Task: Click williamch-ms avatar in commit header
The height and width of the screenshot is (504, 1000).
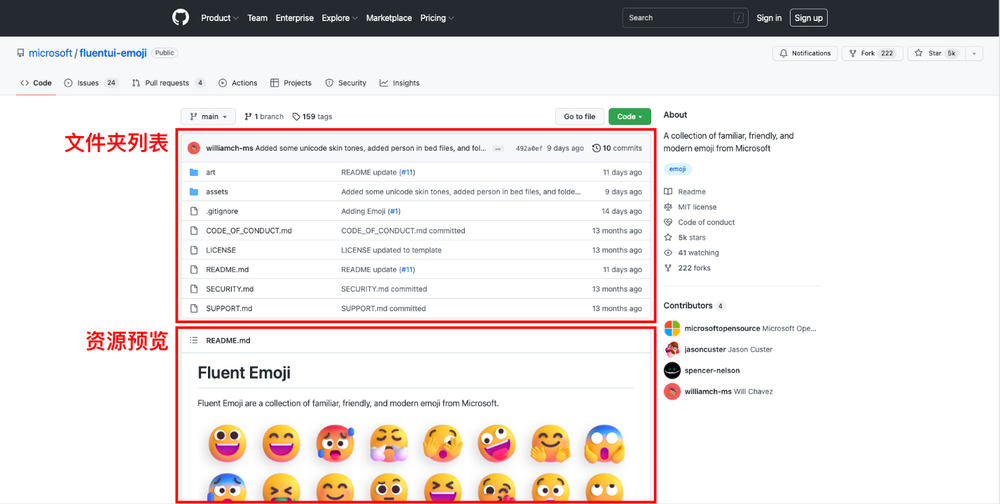Action: [x=194, y=148]
